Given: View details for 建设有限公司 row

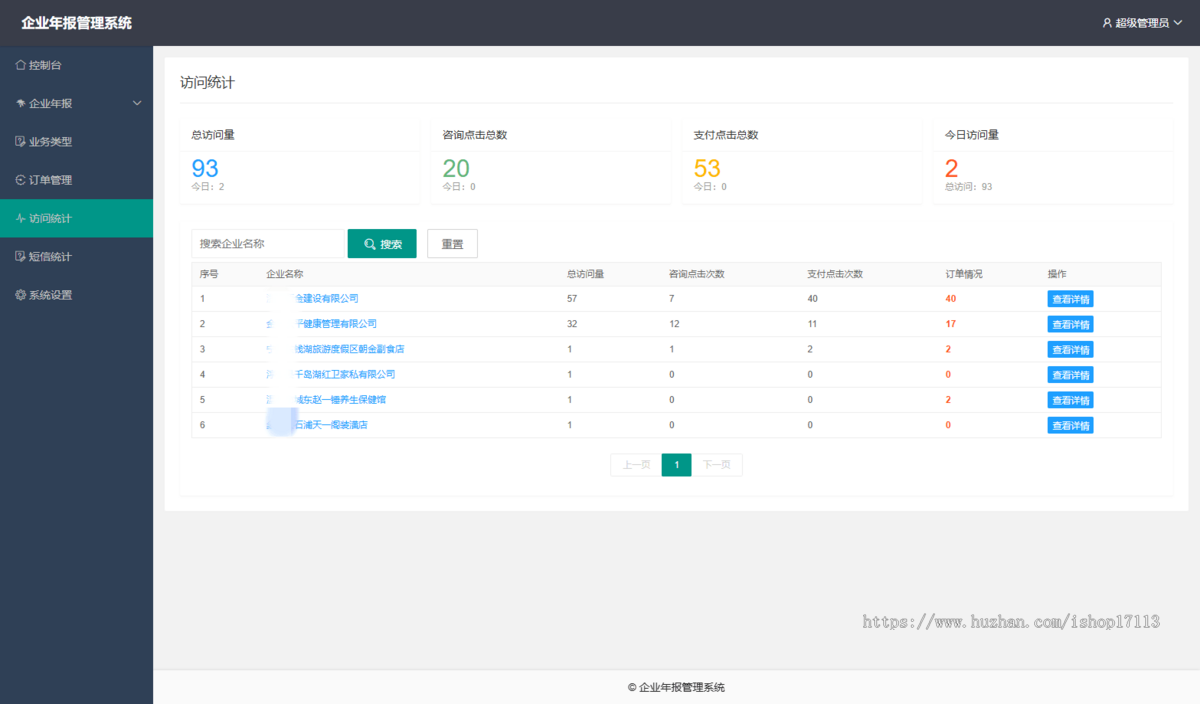Looking at the screenshot, I should coord(1070,299).
